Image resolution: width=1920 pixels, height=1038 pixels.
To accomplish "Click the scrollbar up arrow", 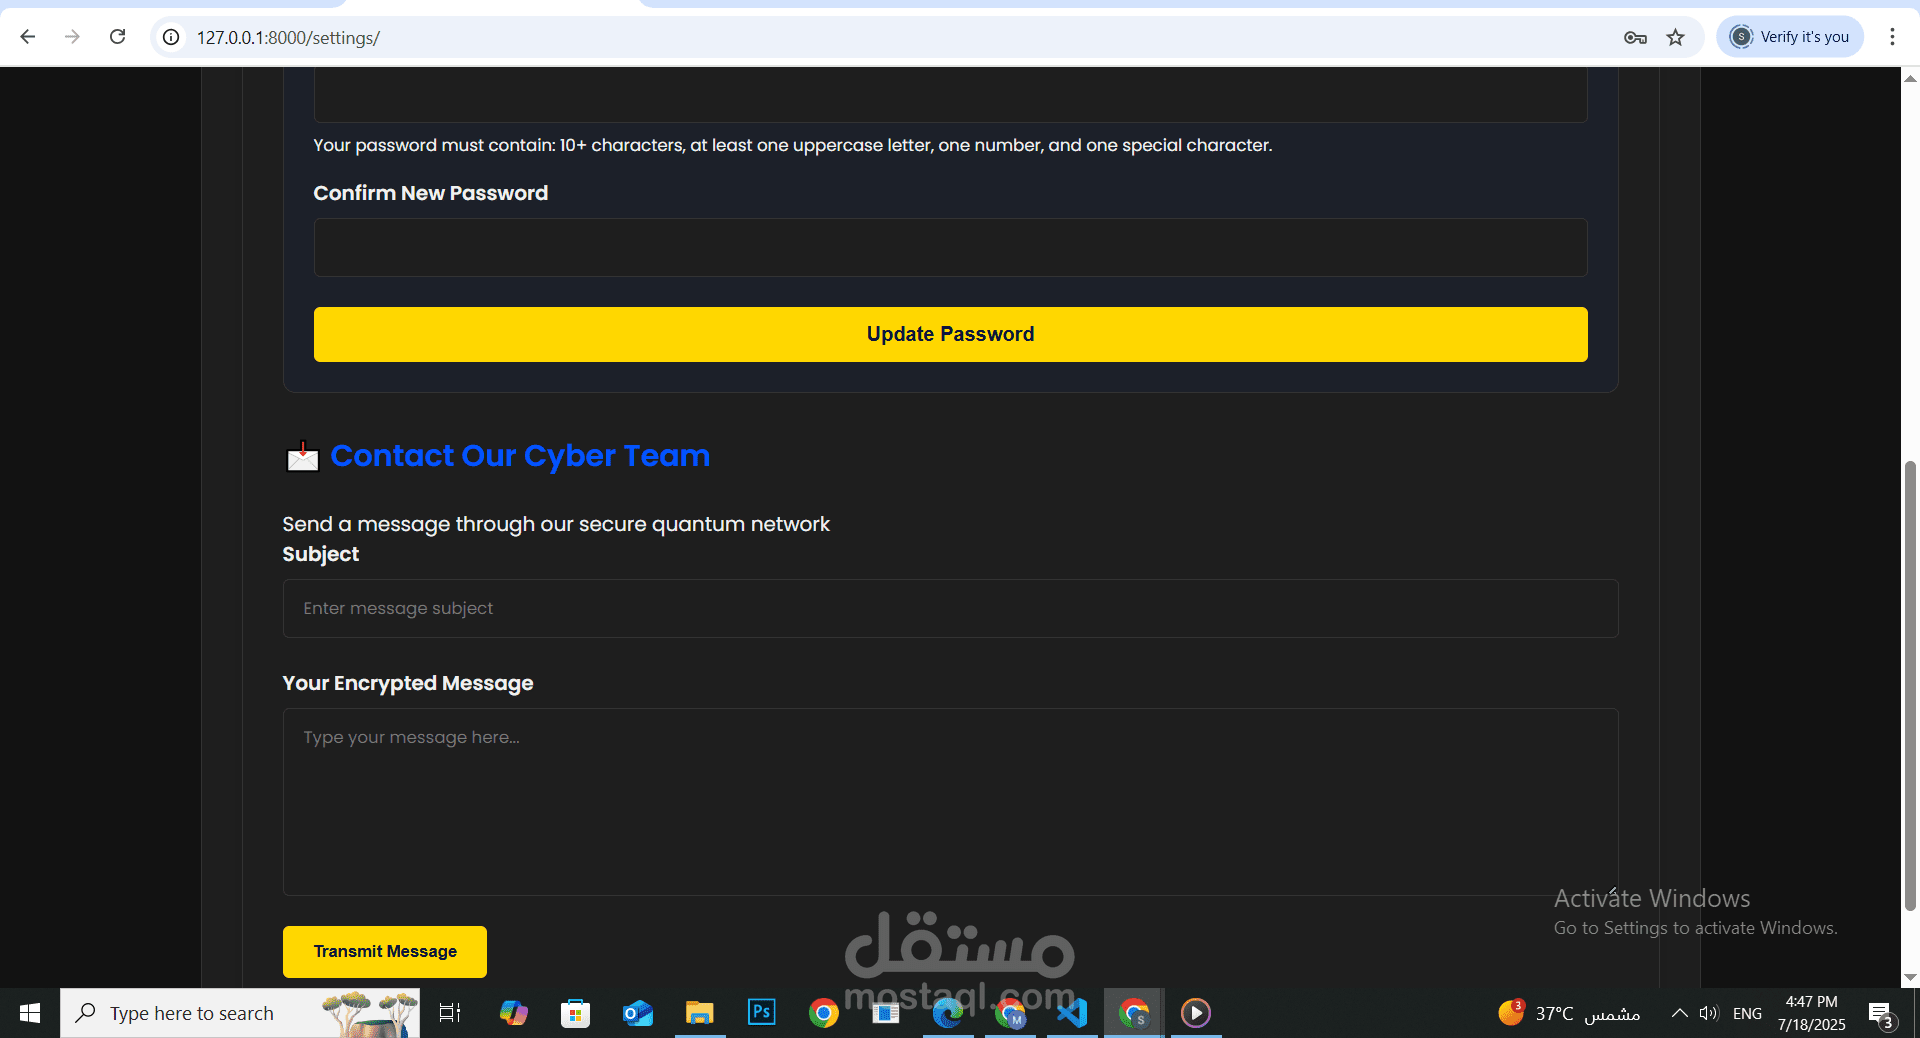I will 1910,77.
